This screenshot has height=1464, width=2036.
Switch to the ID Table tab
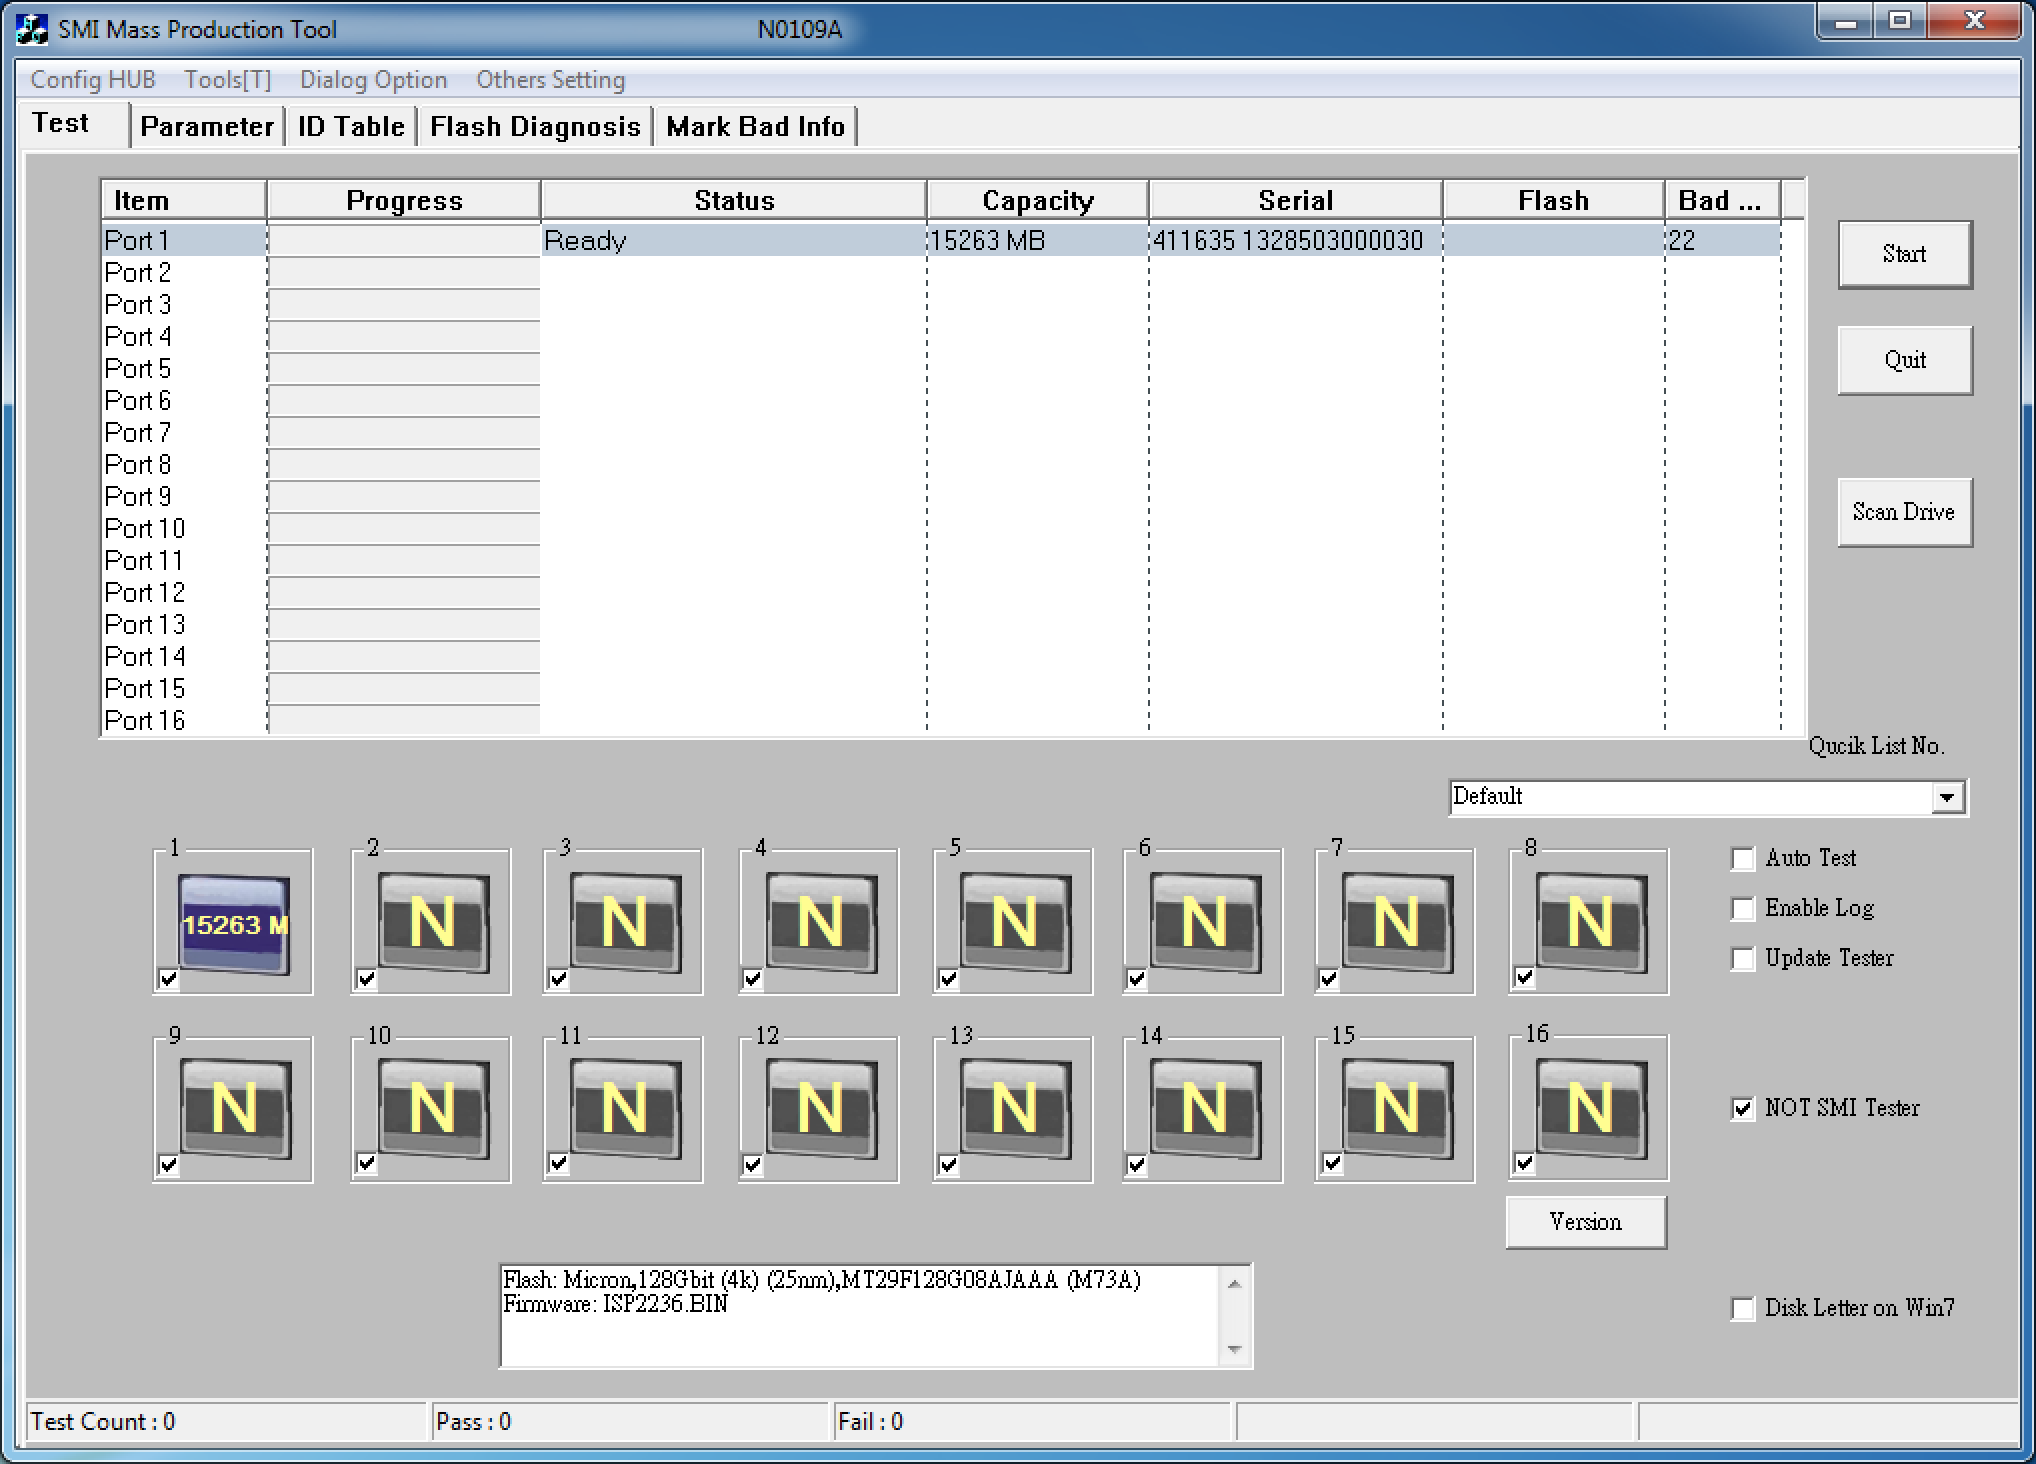[351, 127]
